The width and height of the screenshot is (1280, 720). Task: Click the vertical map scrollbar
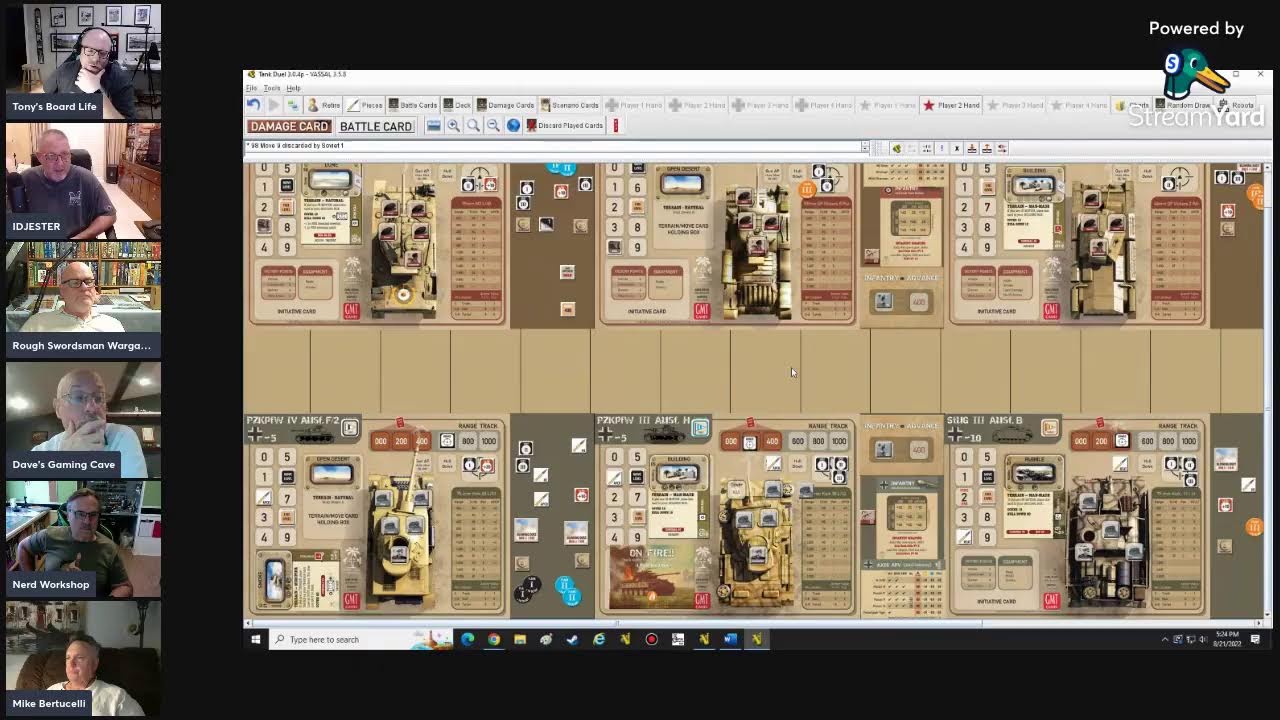(x=1267, y=390)
